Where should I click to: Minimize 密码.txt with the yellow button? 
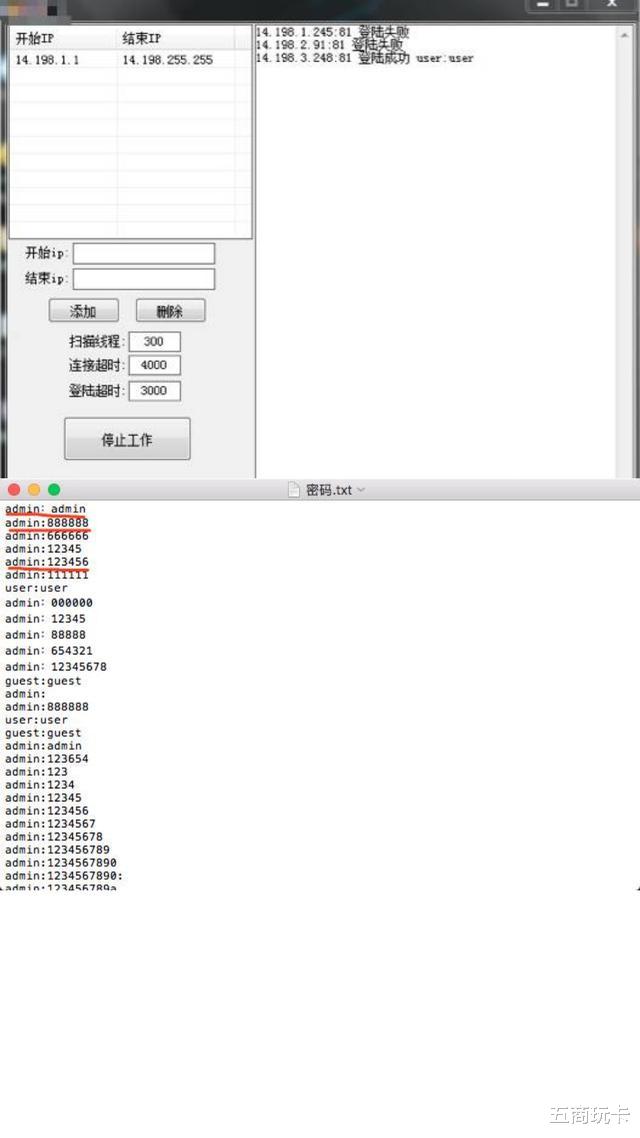click(x=34, y=490)
